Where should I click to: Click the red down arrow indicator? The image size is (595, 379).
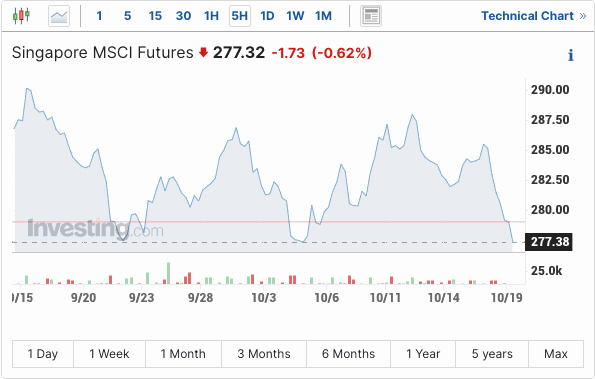click(x=203, y=52)
